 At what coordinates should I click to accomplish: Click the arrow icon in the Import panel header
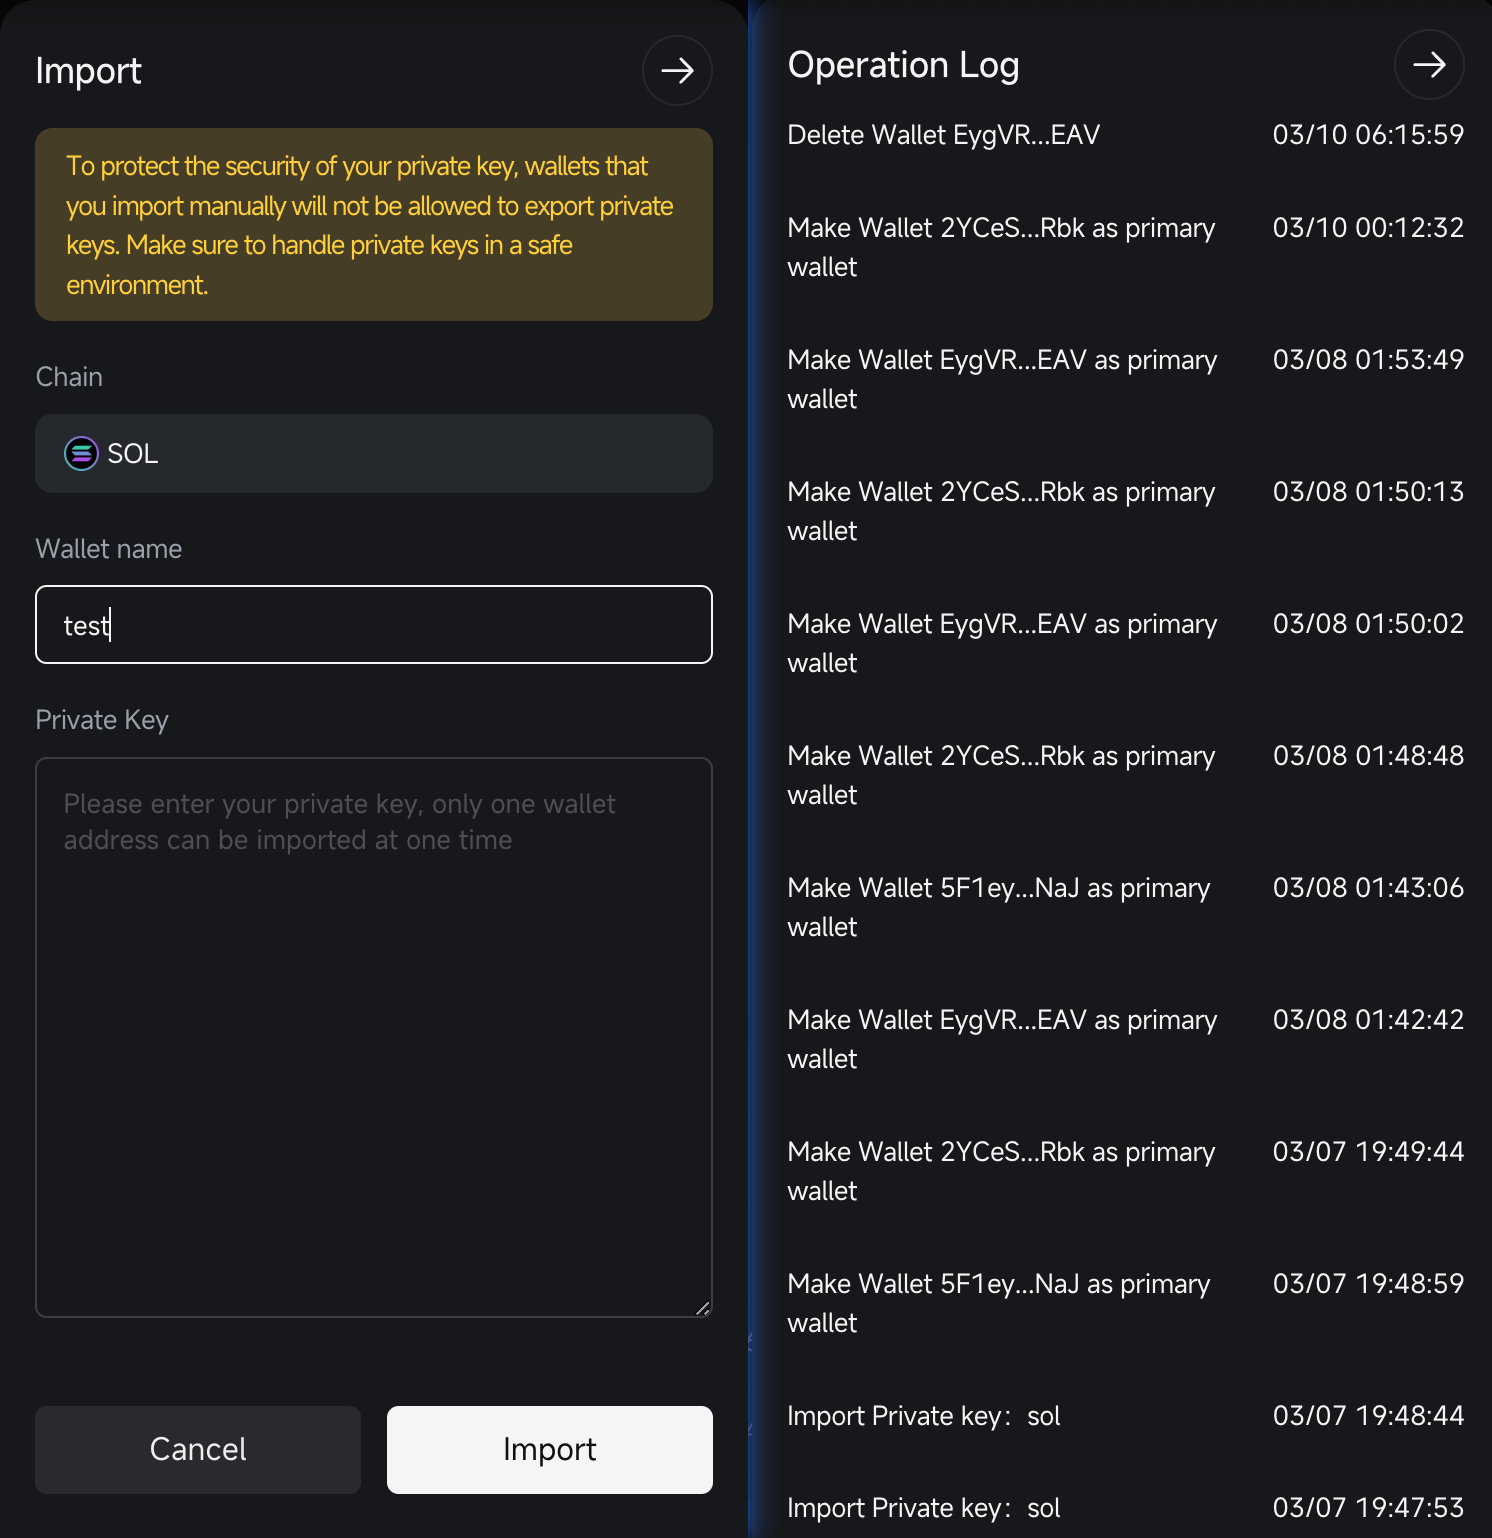(x=677, y=71)
